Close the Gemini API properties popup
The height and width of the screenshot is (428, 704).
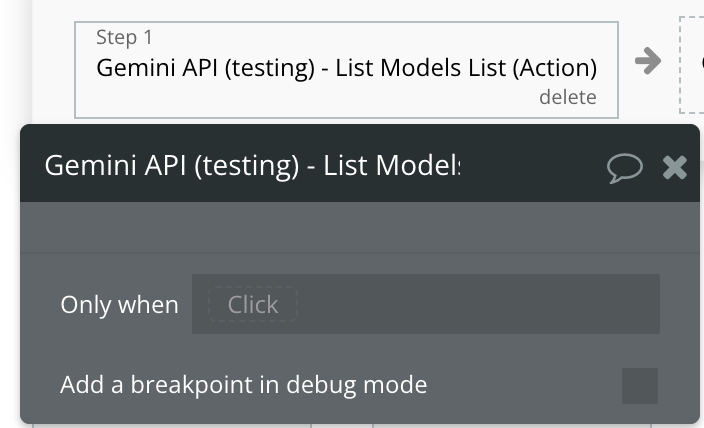(x=675, y=167)
